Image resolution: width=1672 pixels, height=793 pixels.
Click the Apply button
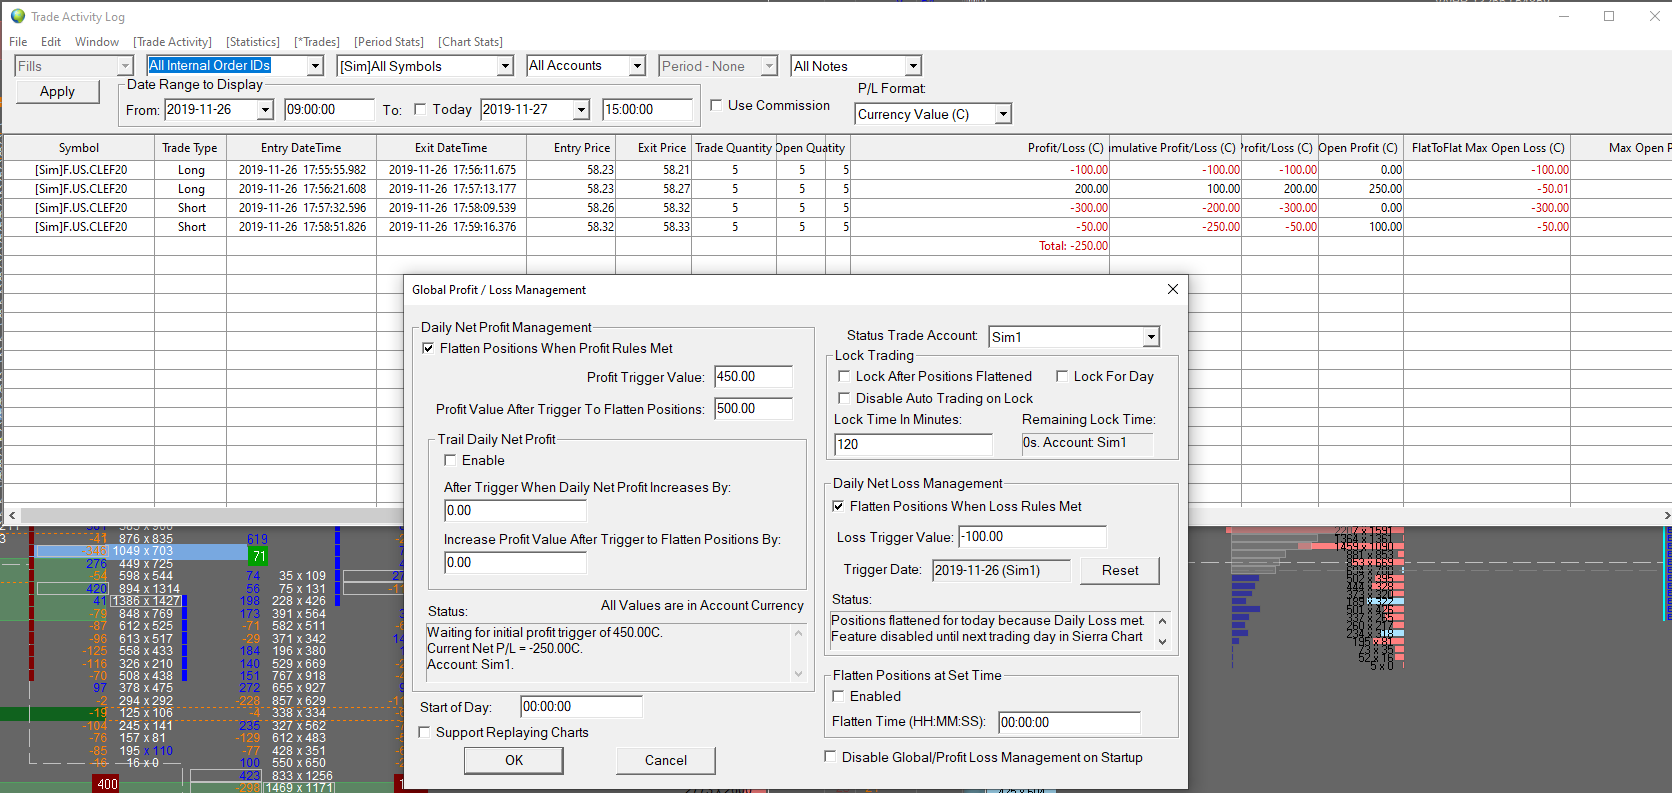pyautogui.click(x=58, y=91)
